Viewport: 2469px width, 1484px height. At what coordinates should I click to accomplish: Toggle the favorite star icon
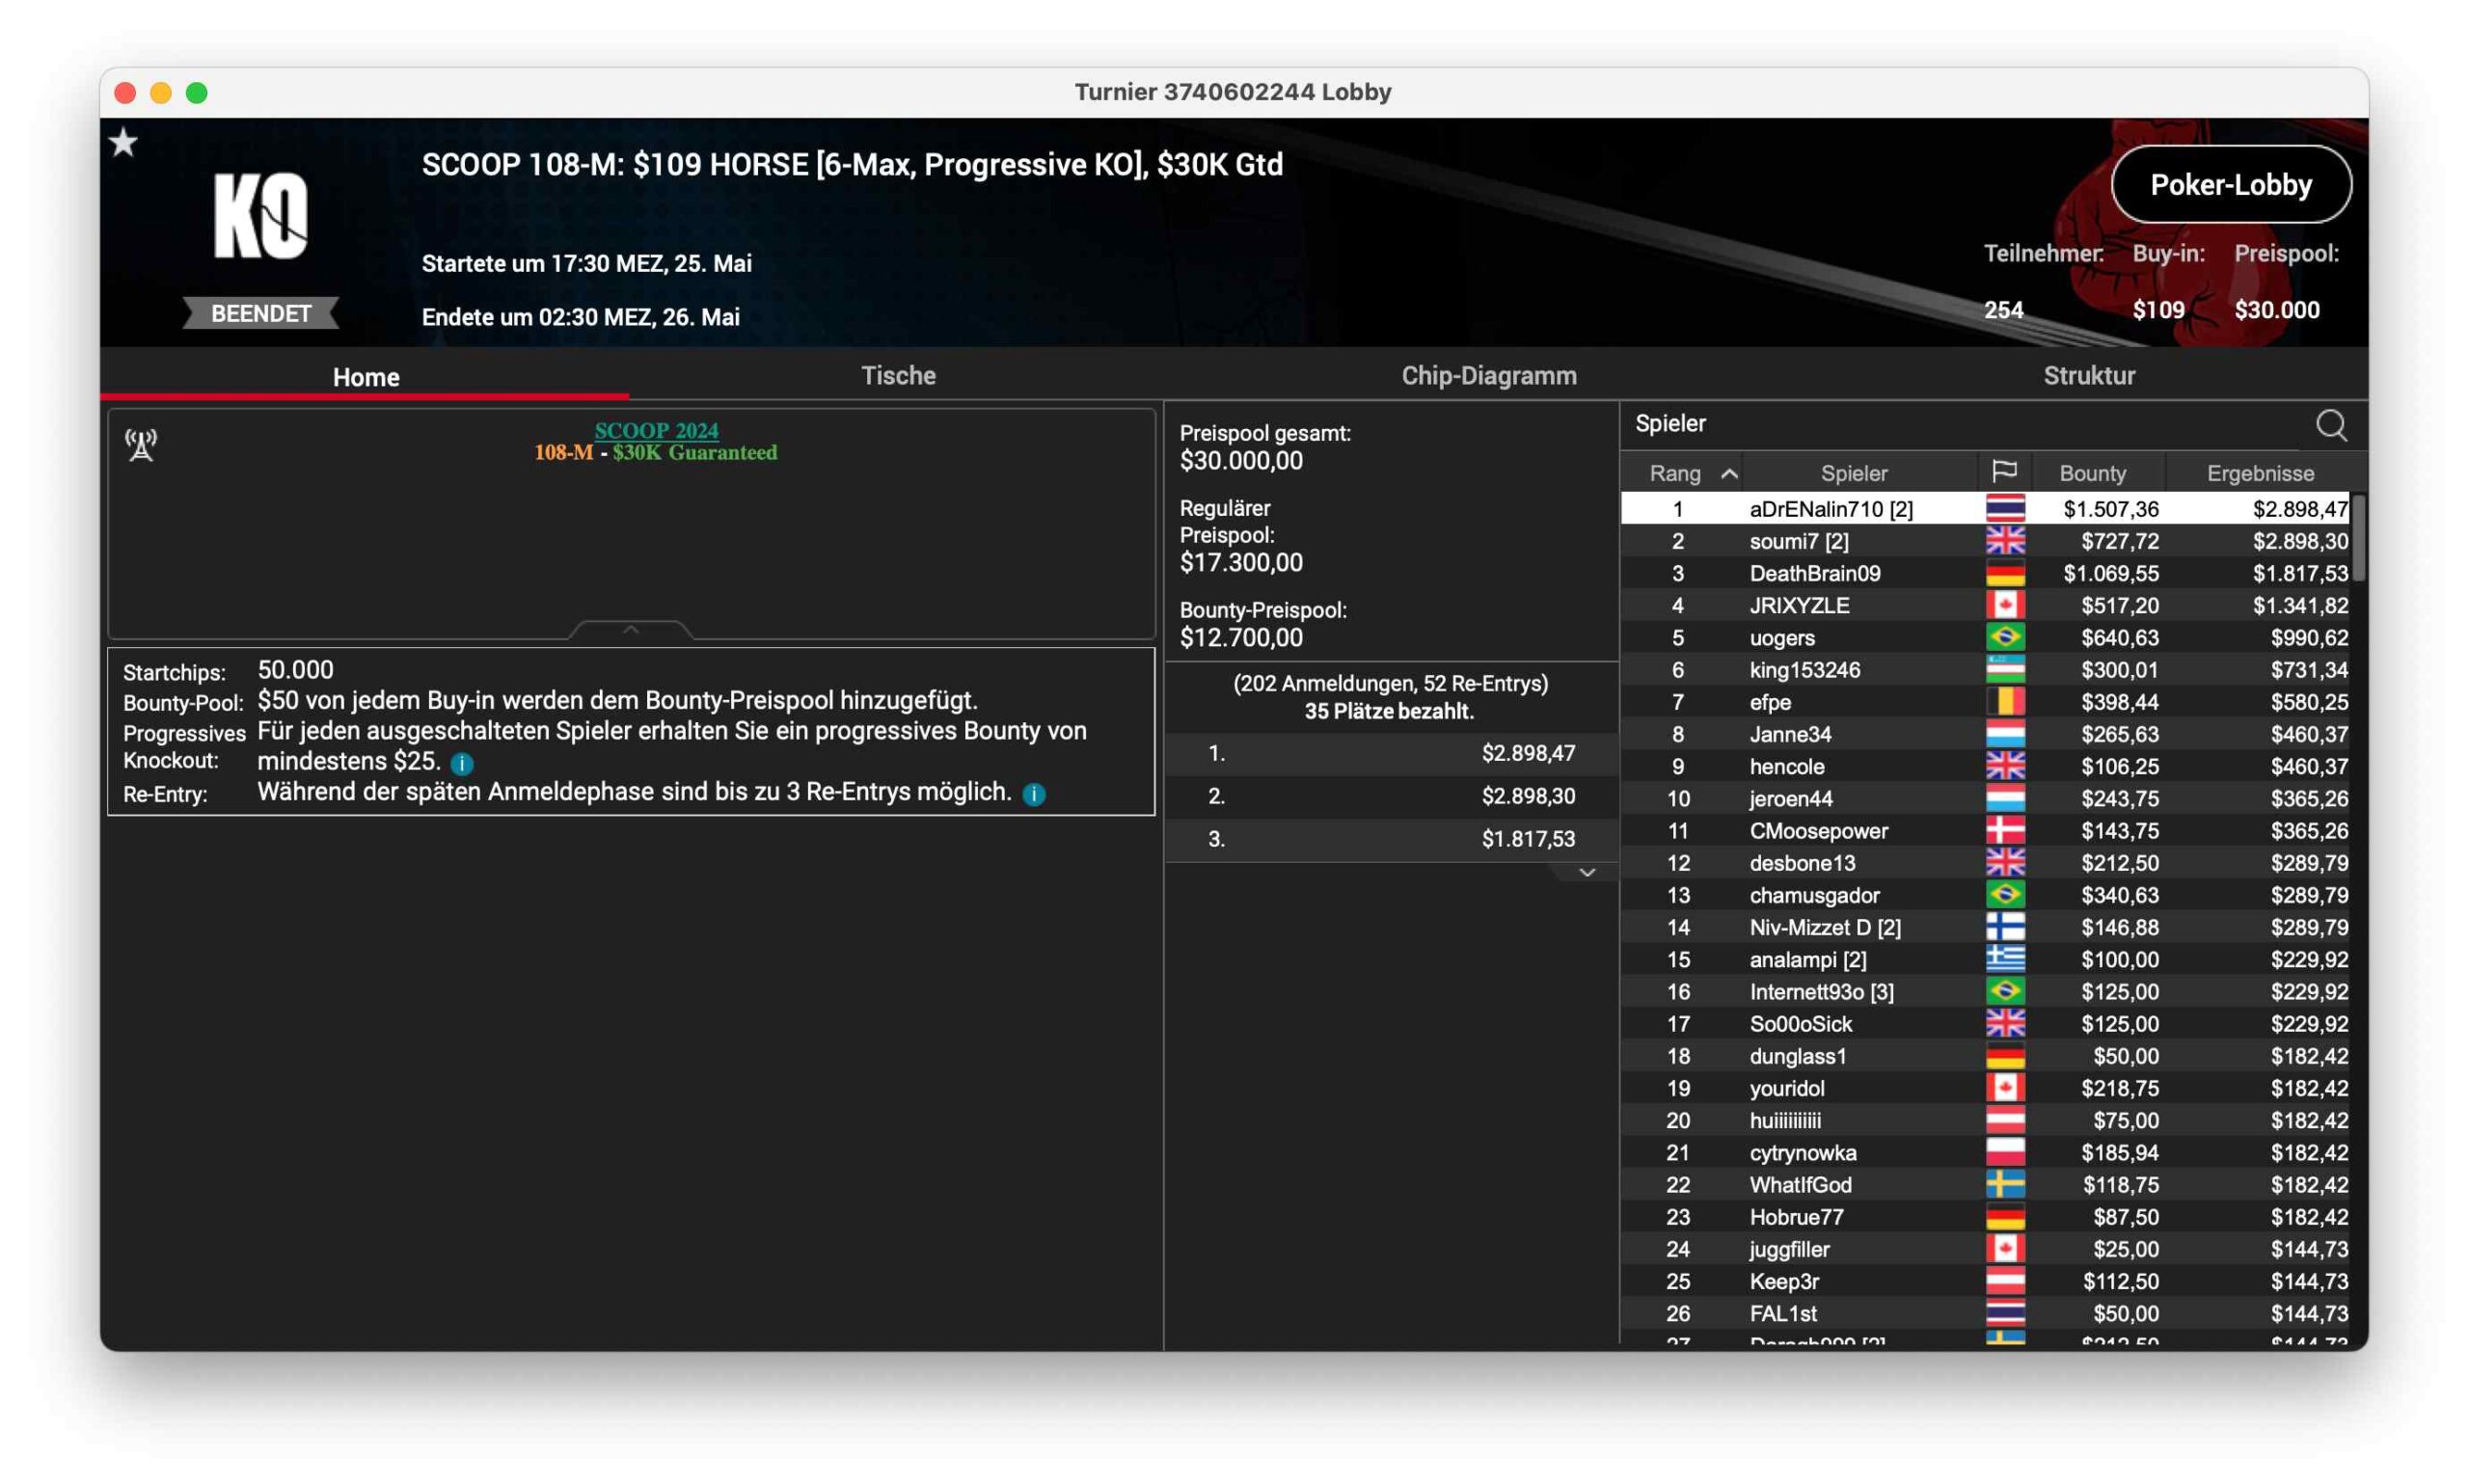(x=124, y=143)
